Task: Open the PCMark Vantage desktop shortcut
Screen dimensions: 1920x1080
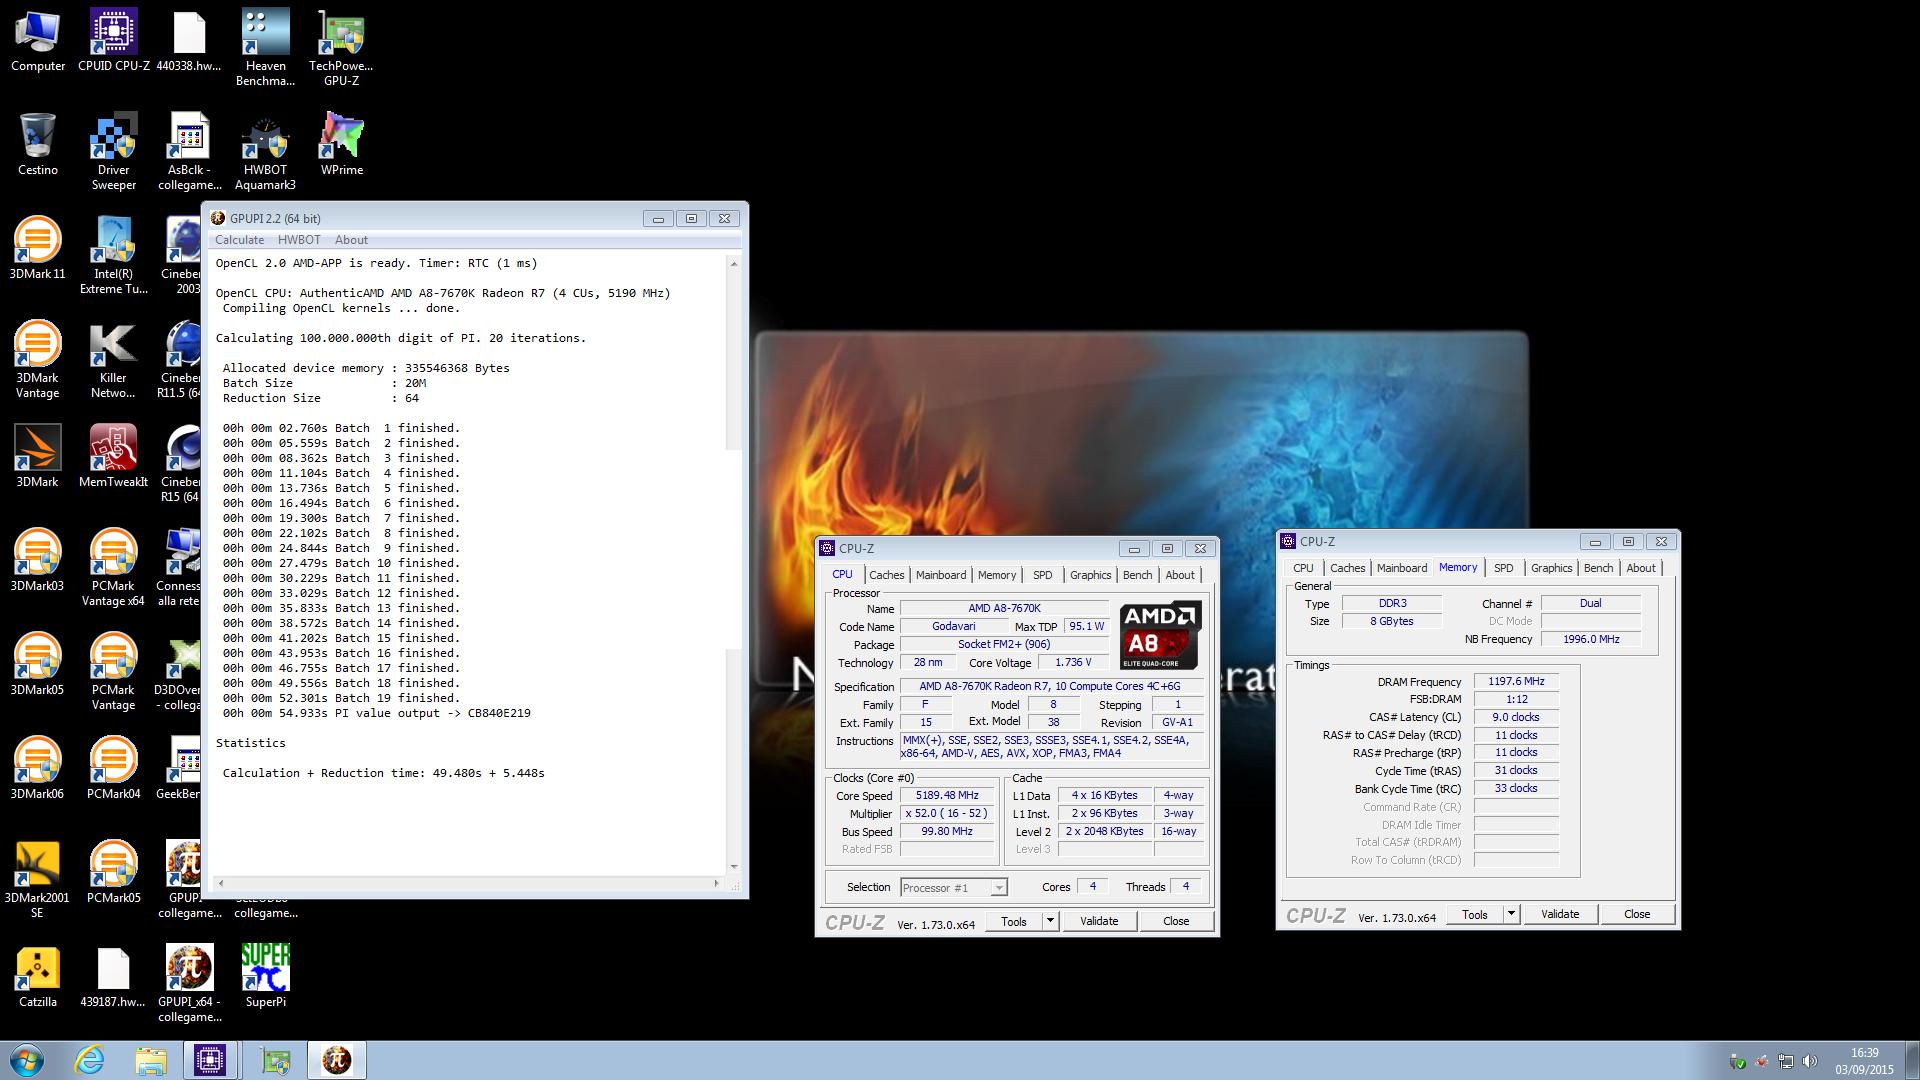Action: (x=114, y=672)
